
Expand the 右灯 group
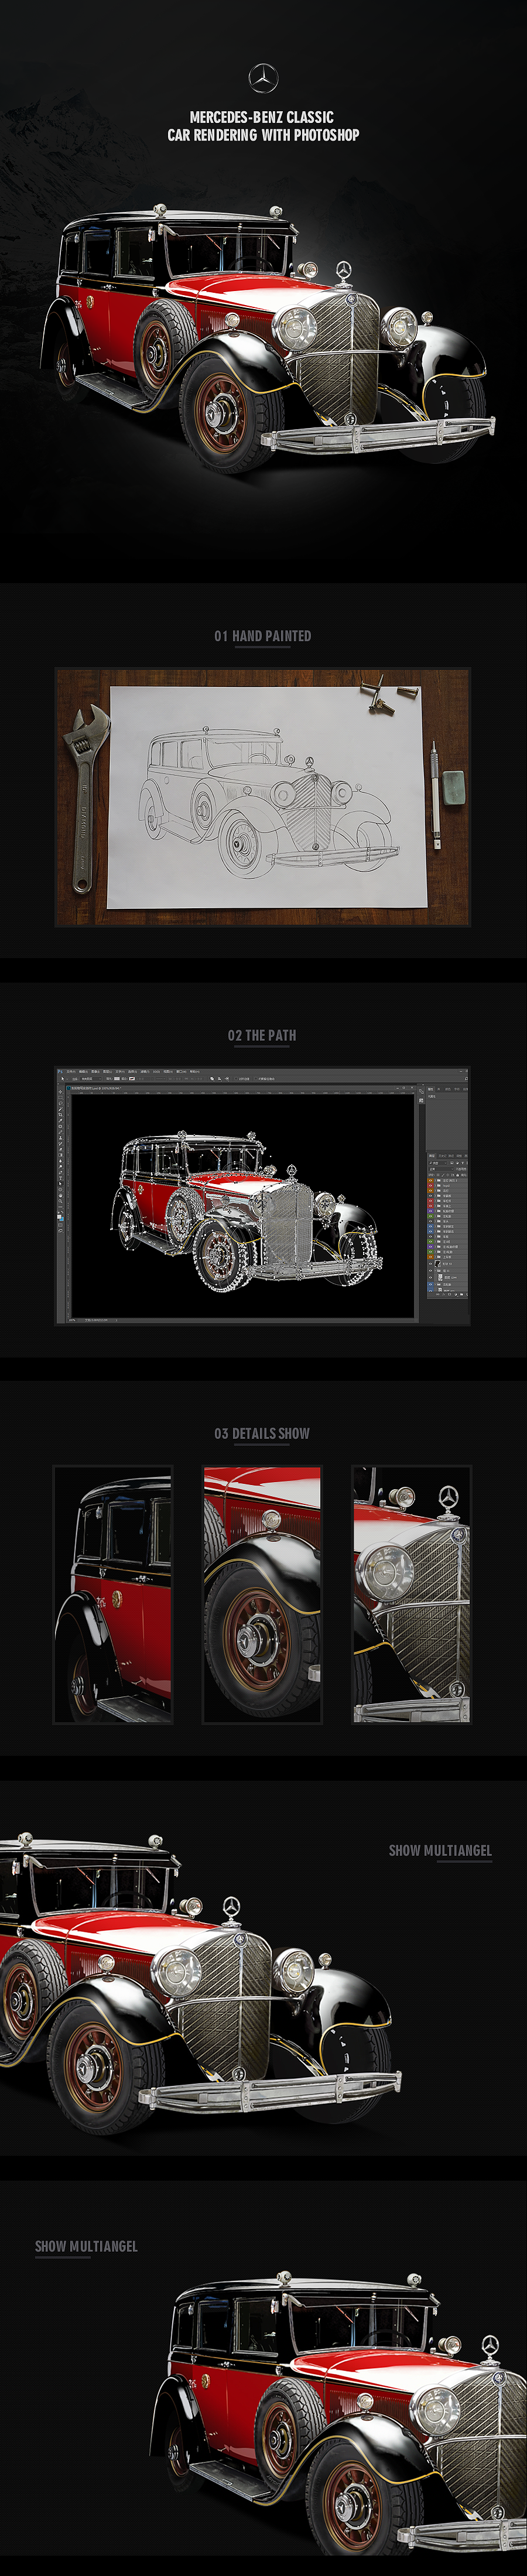click(436, 1191)
